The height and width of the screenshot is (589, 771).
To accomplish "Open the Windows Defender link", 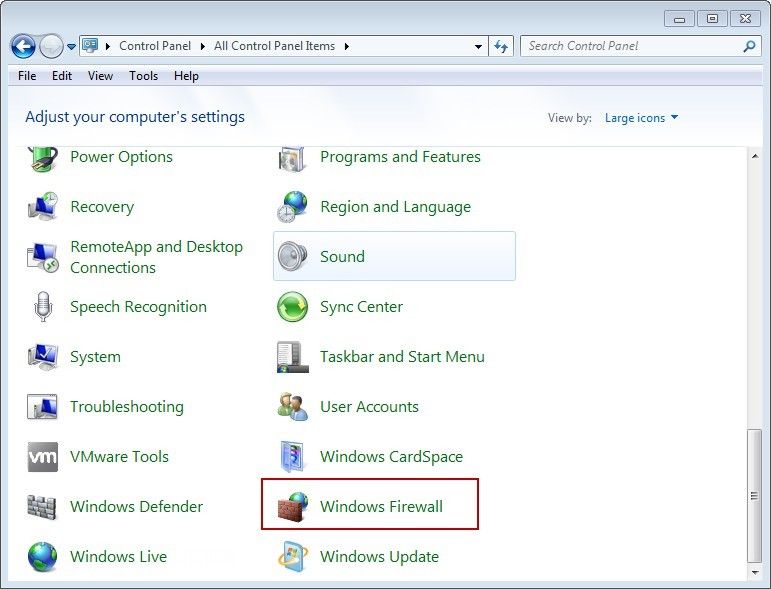I will point(136,506).
